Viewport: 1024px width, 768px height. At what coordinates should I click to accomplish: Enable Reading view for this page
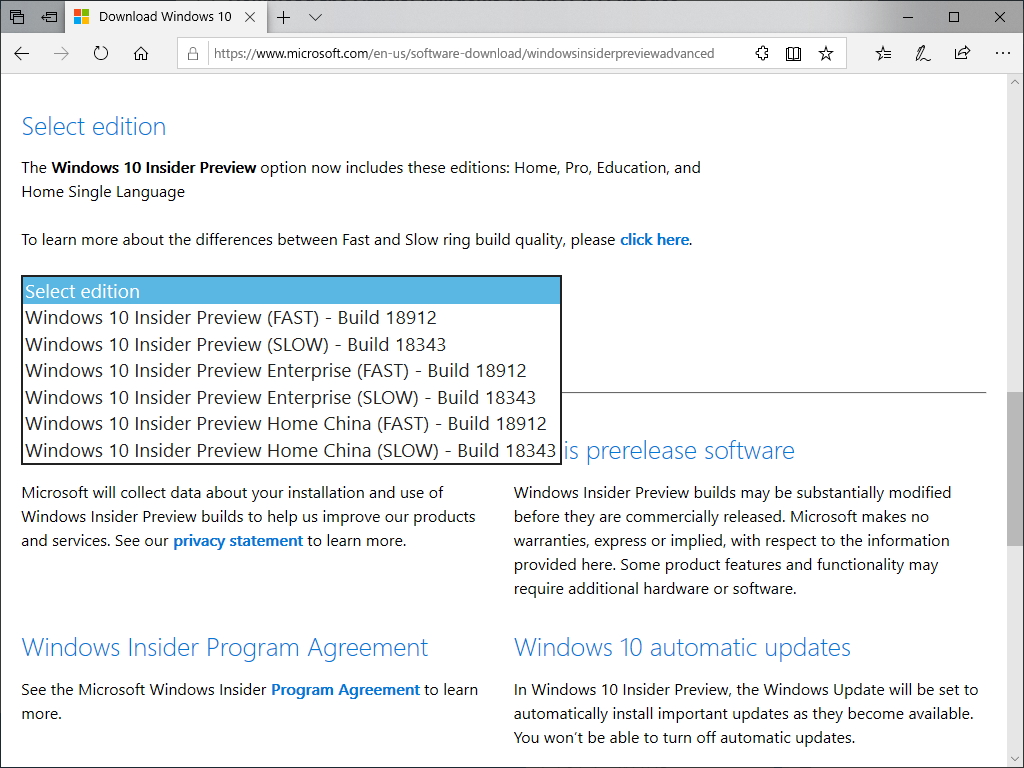tap(793, 53)
